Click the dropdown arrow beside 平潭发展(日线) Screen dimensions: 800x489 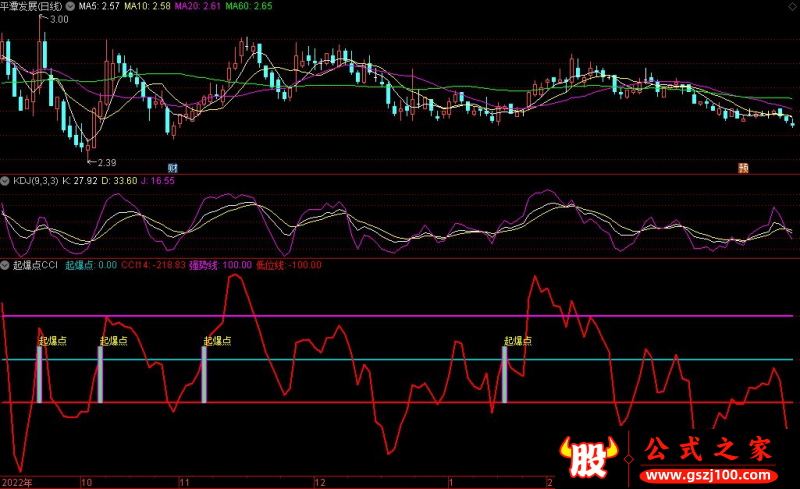pyautogui.click(x=71, y=6)
